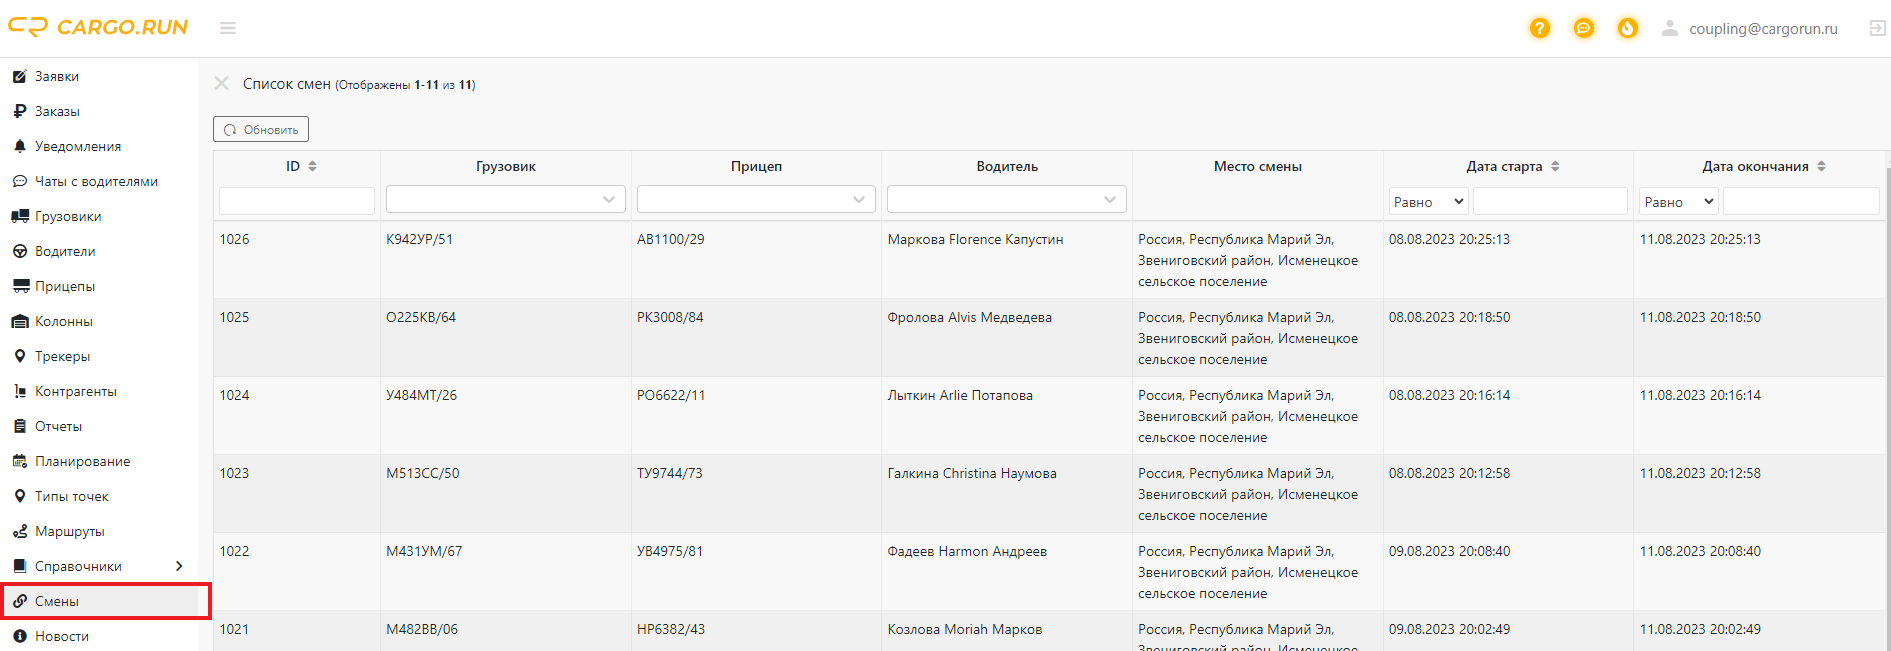Click the hamburger menu icon beside the logo
Screen dimensions: 1891x651
[x=228, y=28]
